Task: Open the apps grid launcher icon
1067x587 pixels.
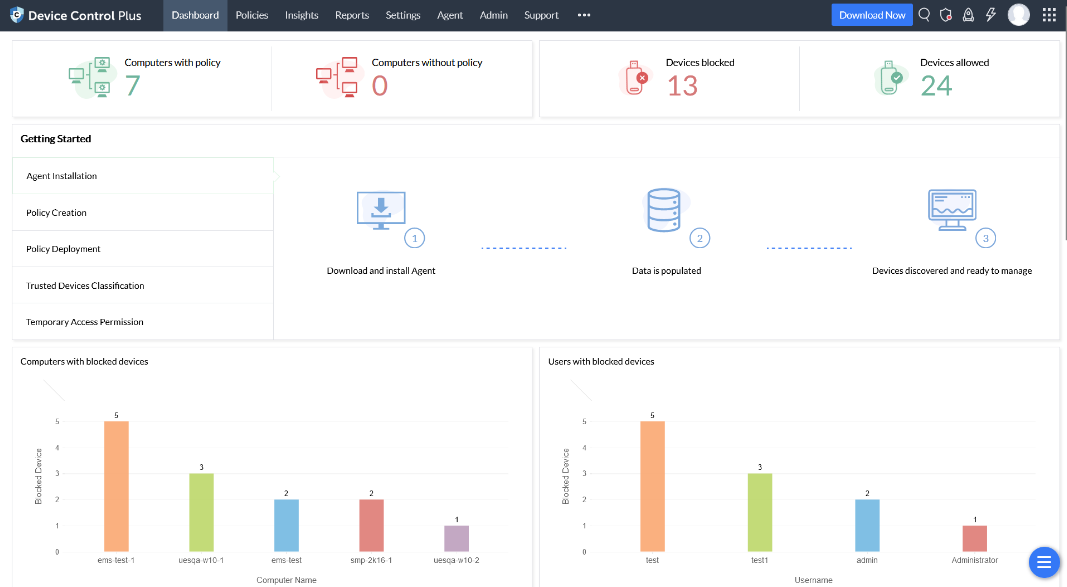Action: point(1049,15)
